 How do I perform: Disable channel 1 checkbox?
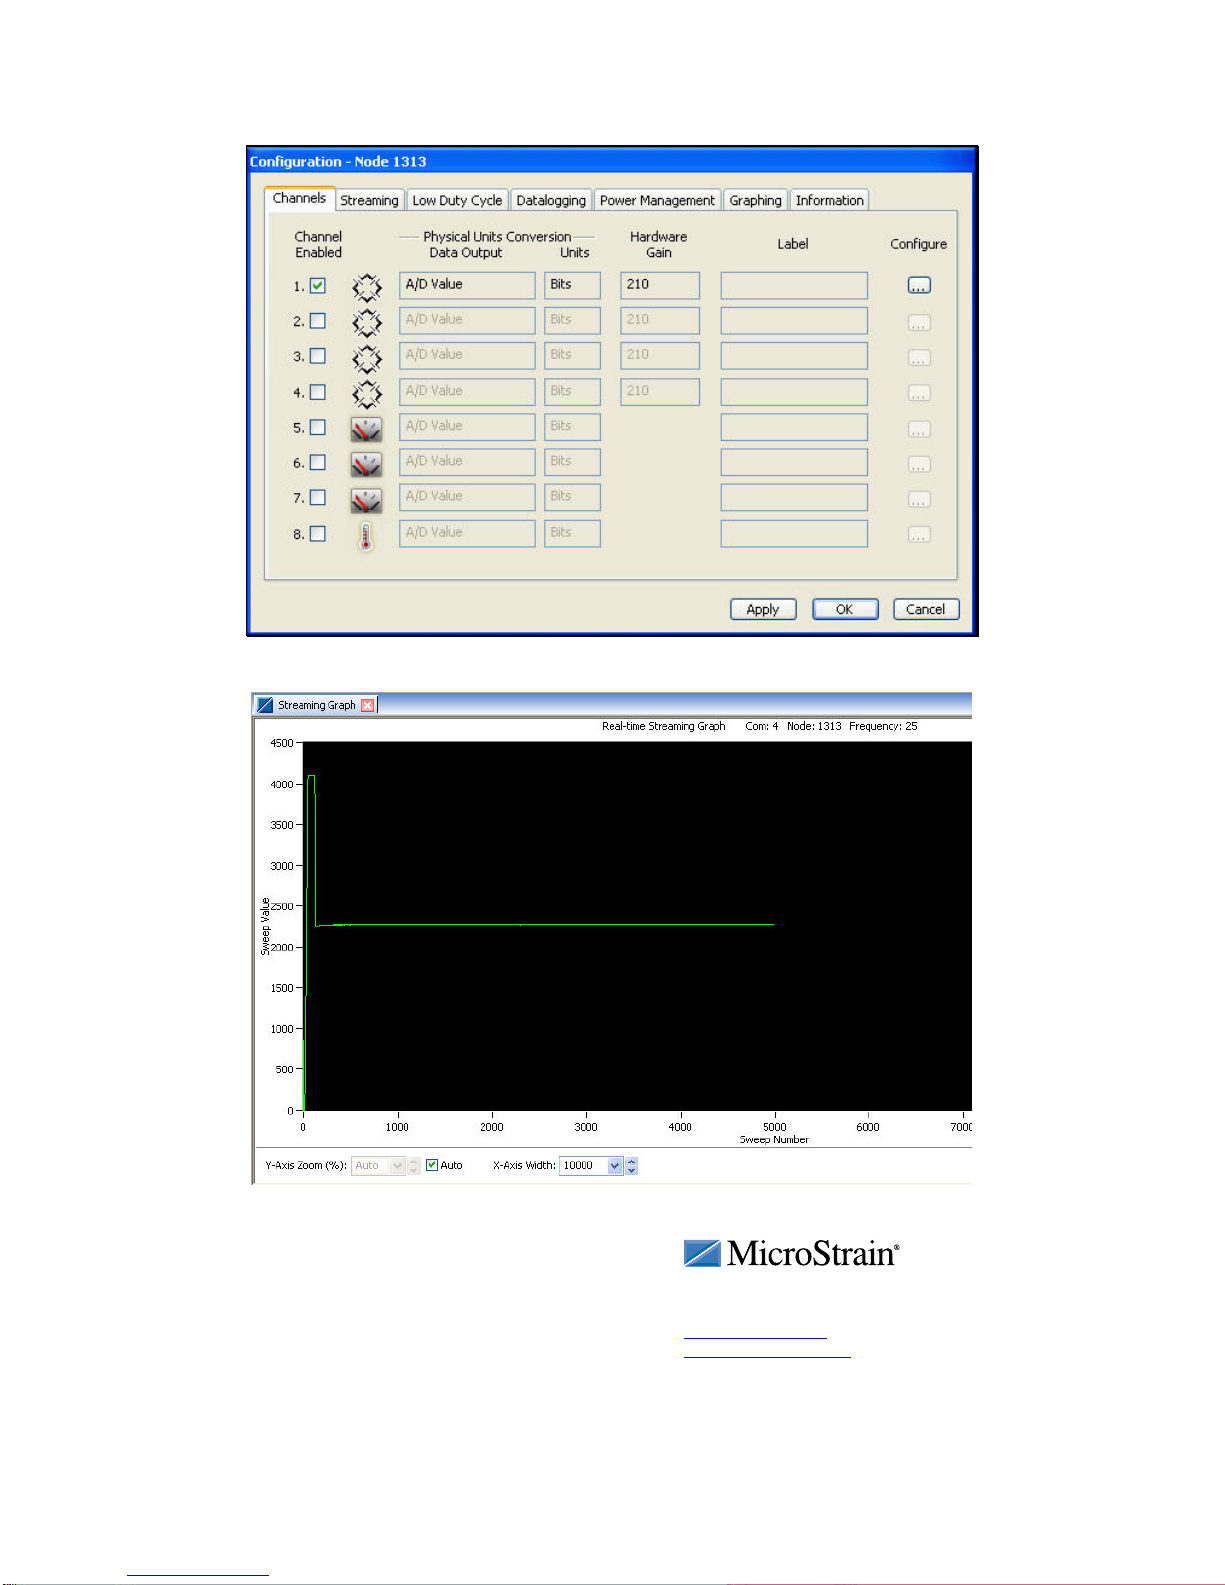(318, 286)
